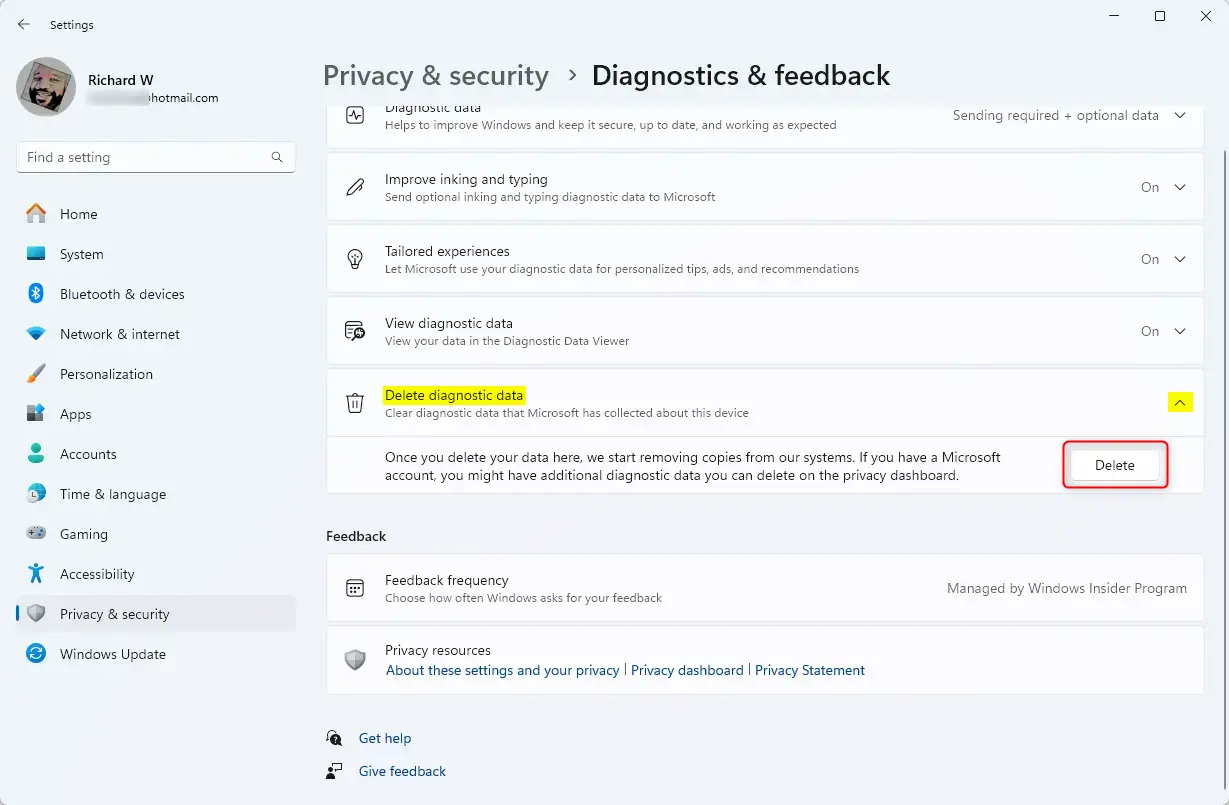Image resolution: width=1229 pixels, height=805 pixels.
Task: Select Accessibility from the sidebar
Action: pos(97,574)
